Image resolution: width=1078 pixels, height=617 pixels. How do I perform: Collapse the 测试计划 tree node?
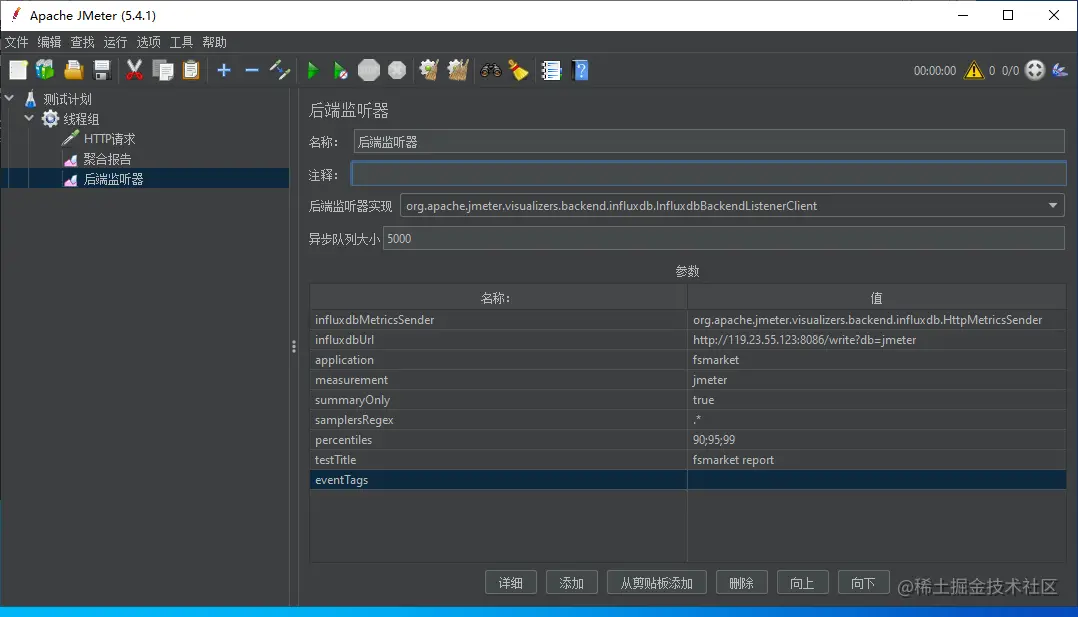tap(9, 98)
